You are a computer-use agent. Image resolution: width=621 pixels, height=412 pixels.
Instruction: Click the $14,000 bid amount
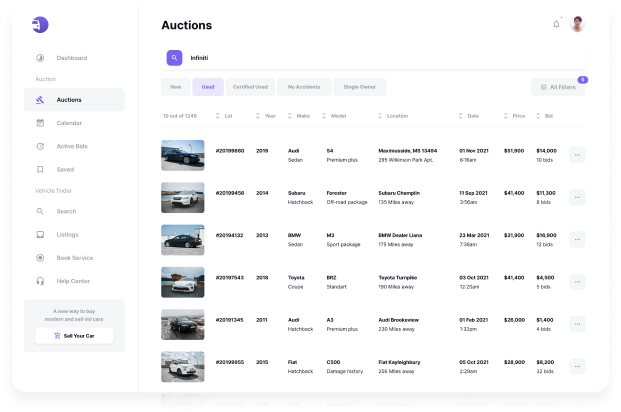[547, 151]
